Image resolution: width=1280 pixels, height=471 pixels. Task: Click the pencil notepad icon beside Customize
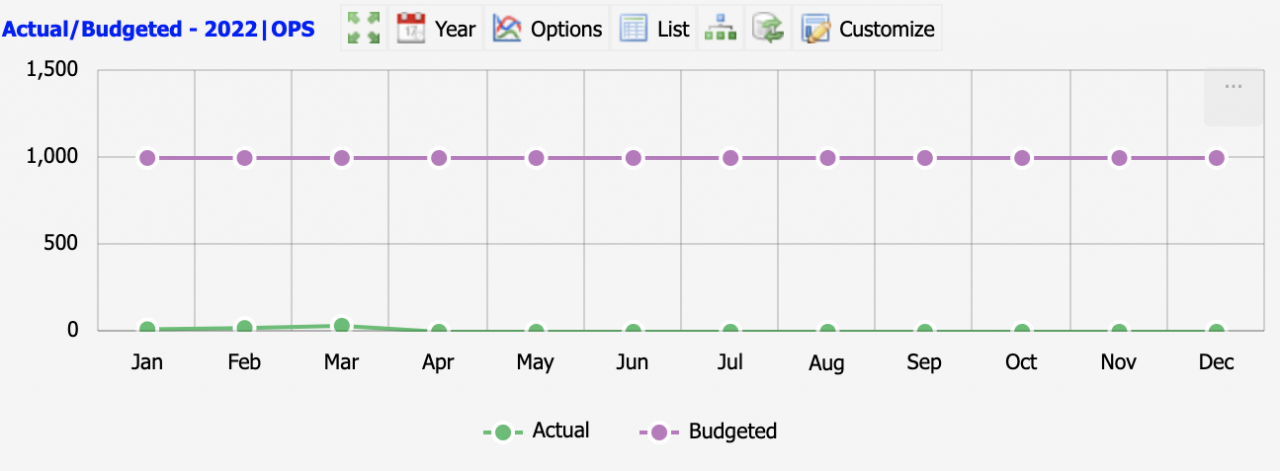[816, 28]
